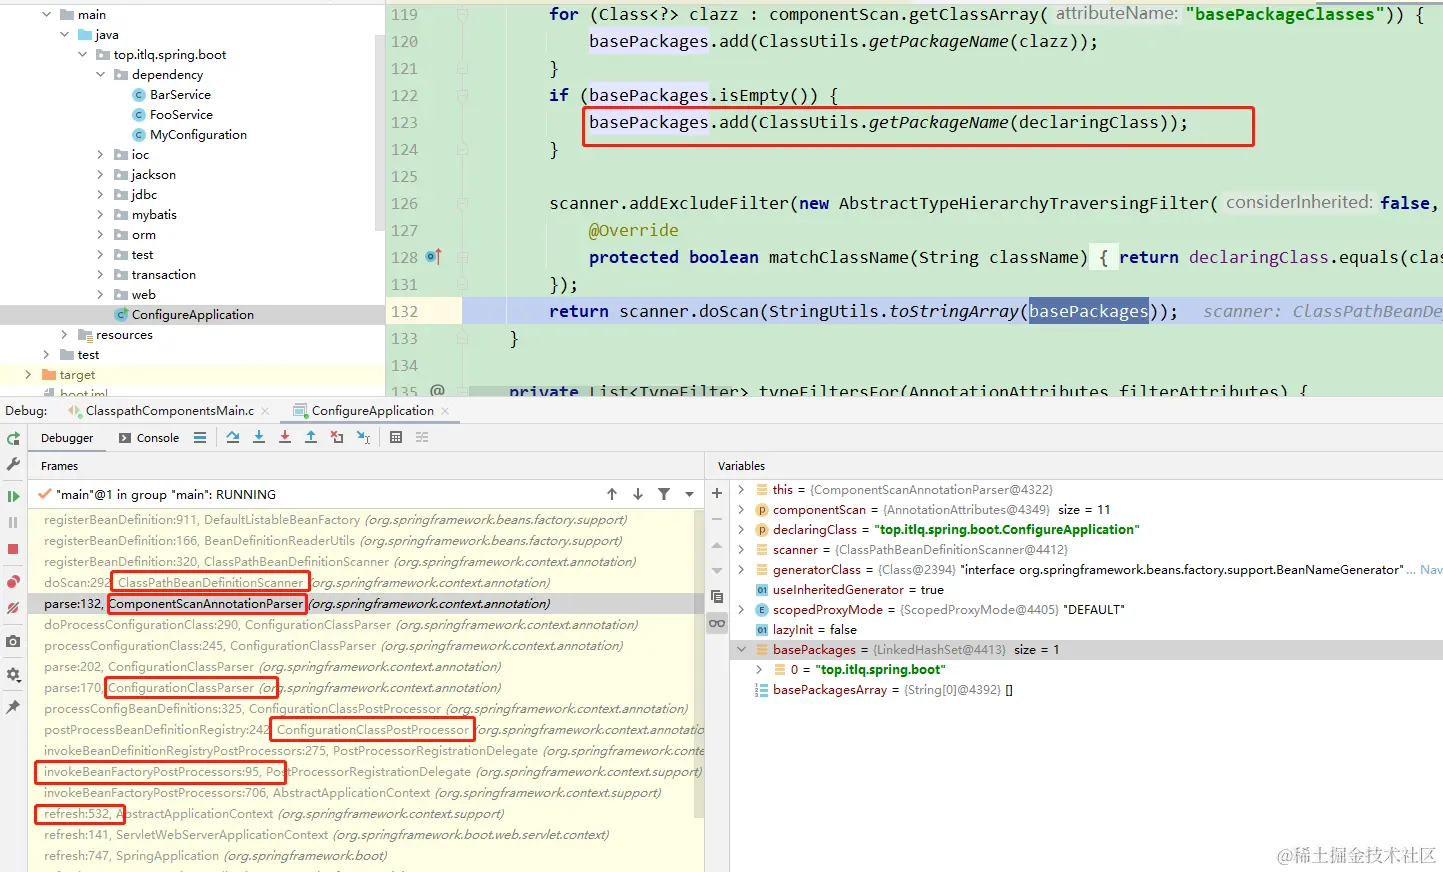Click the Pause program icon
The width and height of the screenshot is (1443, 872).
[x=13, y=522]
